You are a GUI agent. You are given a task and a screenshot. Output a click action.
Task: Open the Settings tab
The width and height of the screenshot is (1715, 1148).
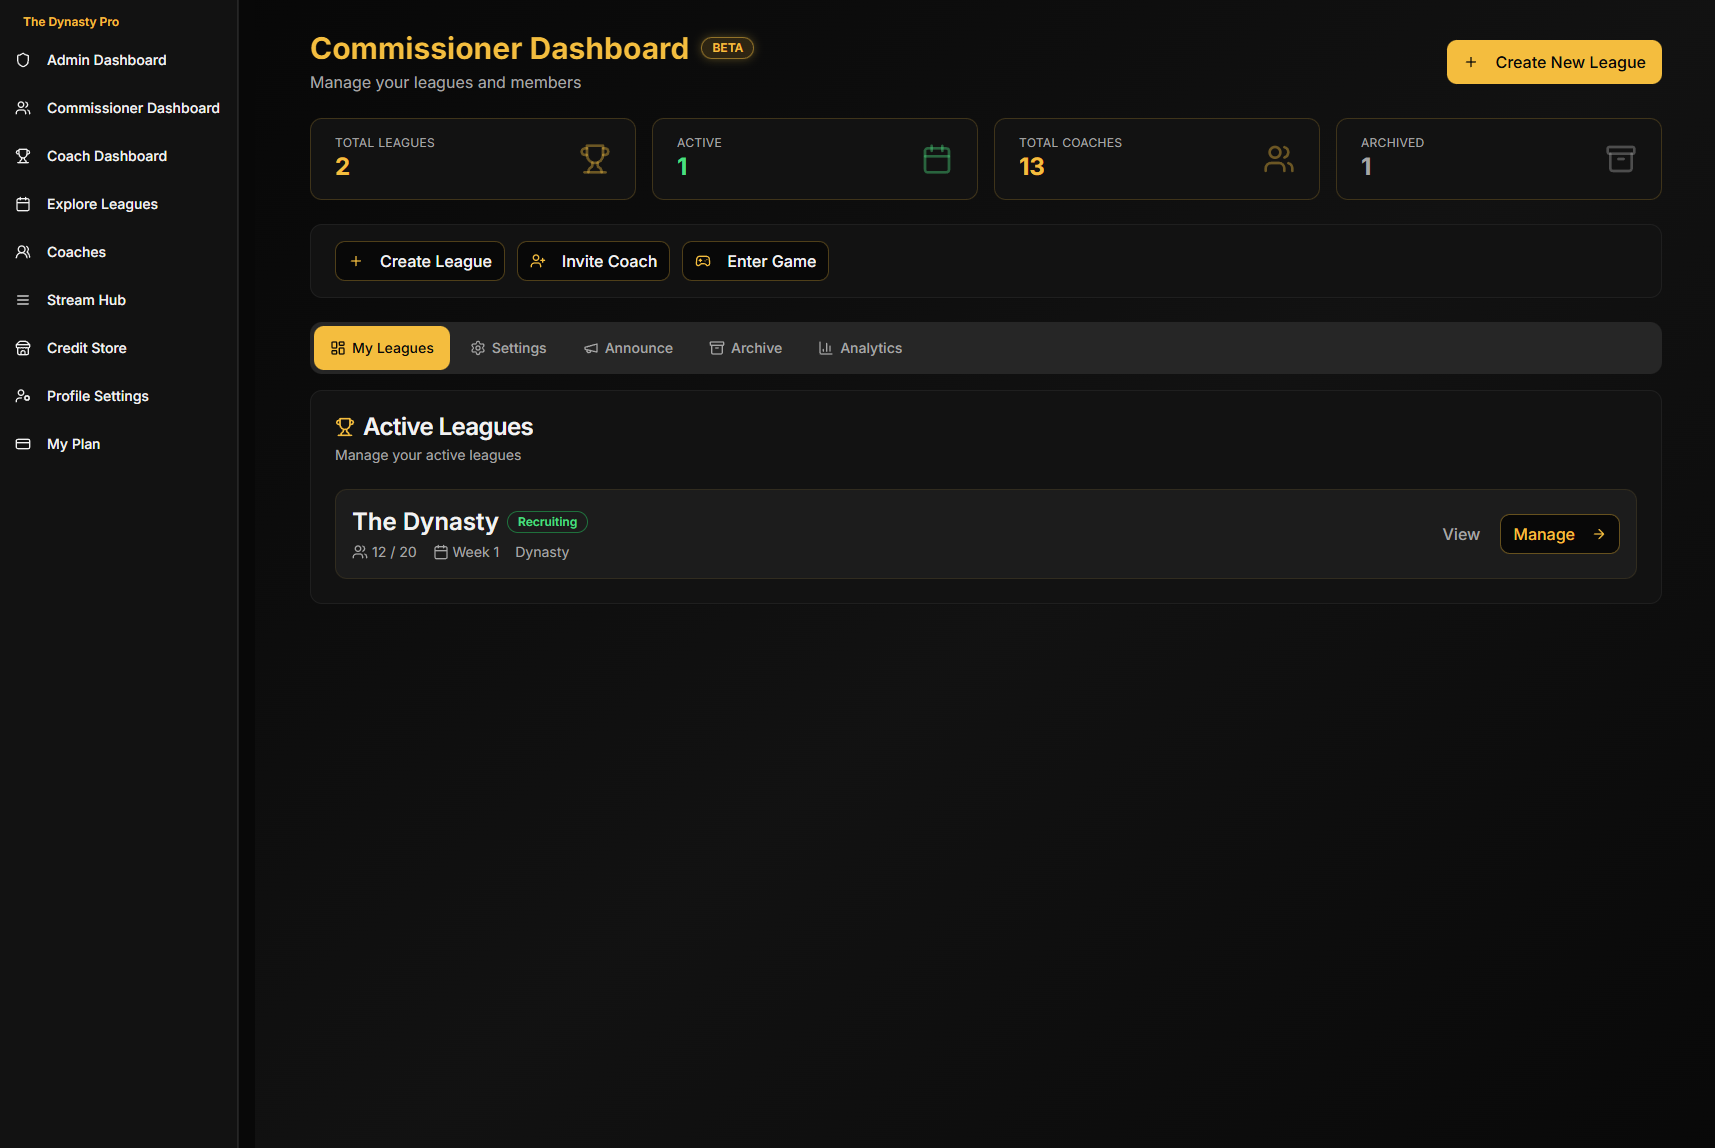click(x=508, y=347)
